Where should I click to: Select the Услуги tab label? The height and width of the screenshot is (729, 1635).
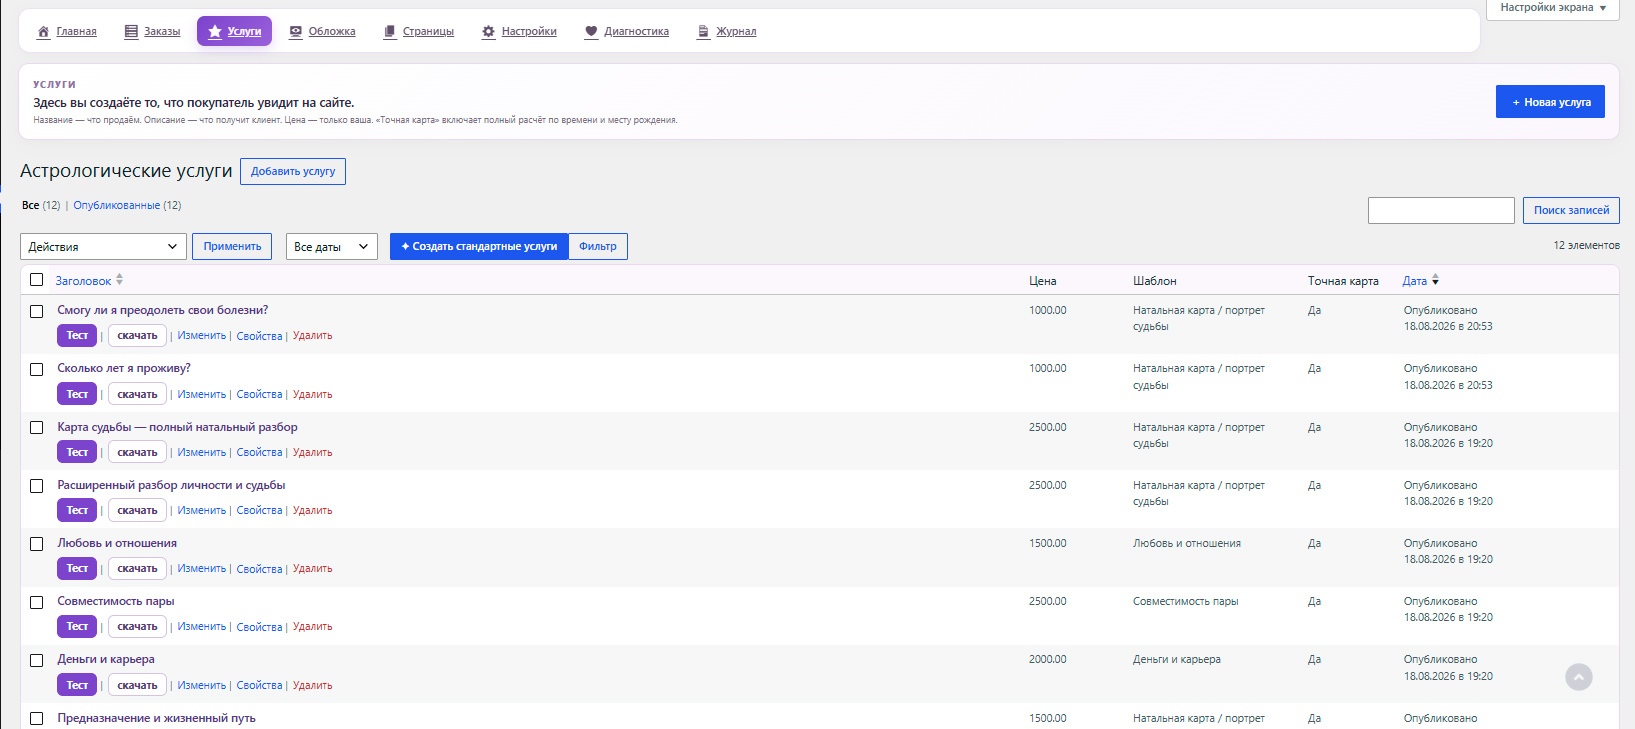pos(244,32)
